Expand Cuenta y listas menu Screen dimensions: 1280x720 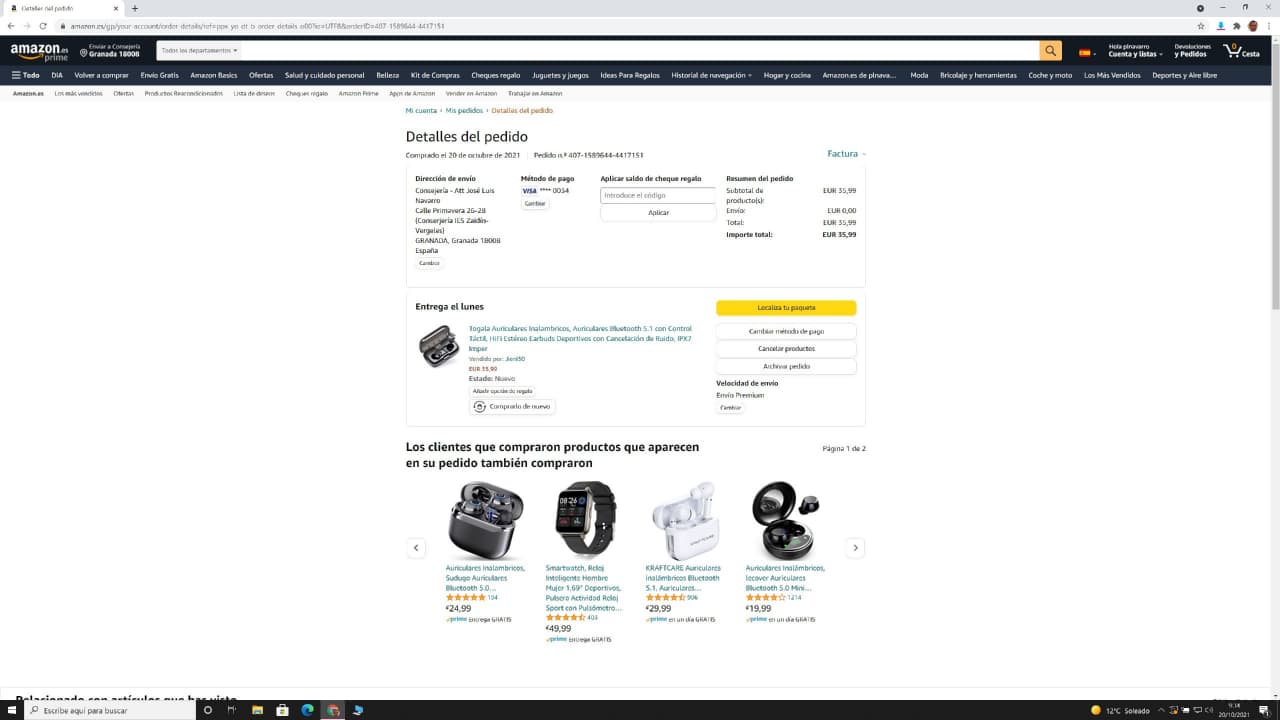[1135, 54]
